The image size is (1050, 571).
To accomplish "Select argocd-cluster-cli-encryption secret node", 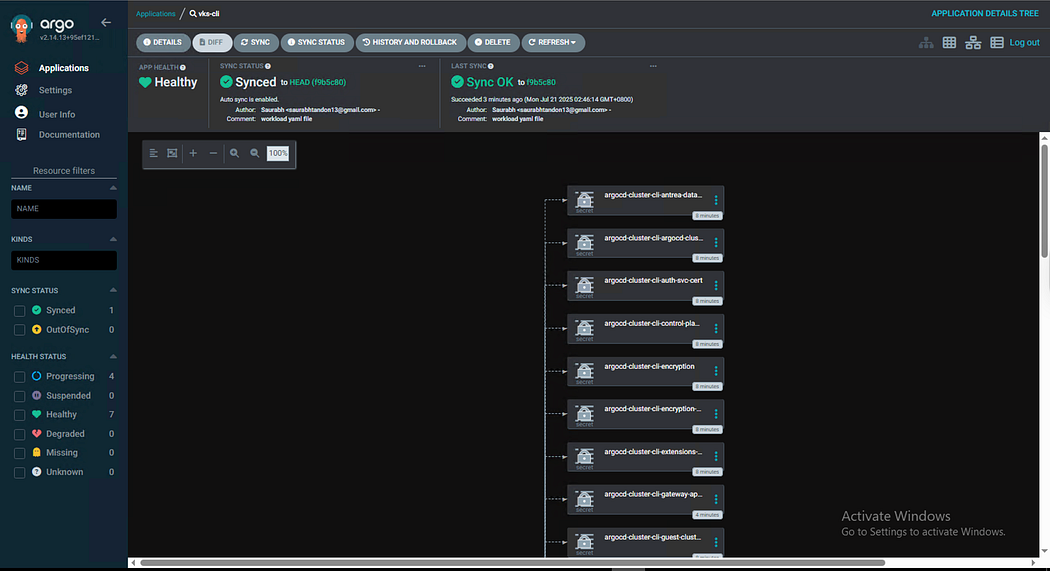I will (646, 372).
